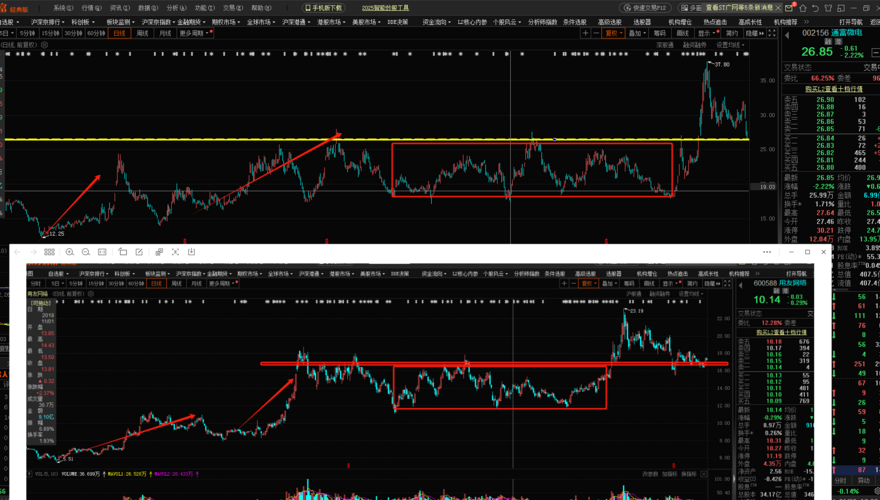Open the 多窗 multi-window button
This screenshot has width=880, height=500.
tap(691, 8)
